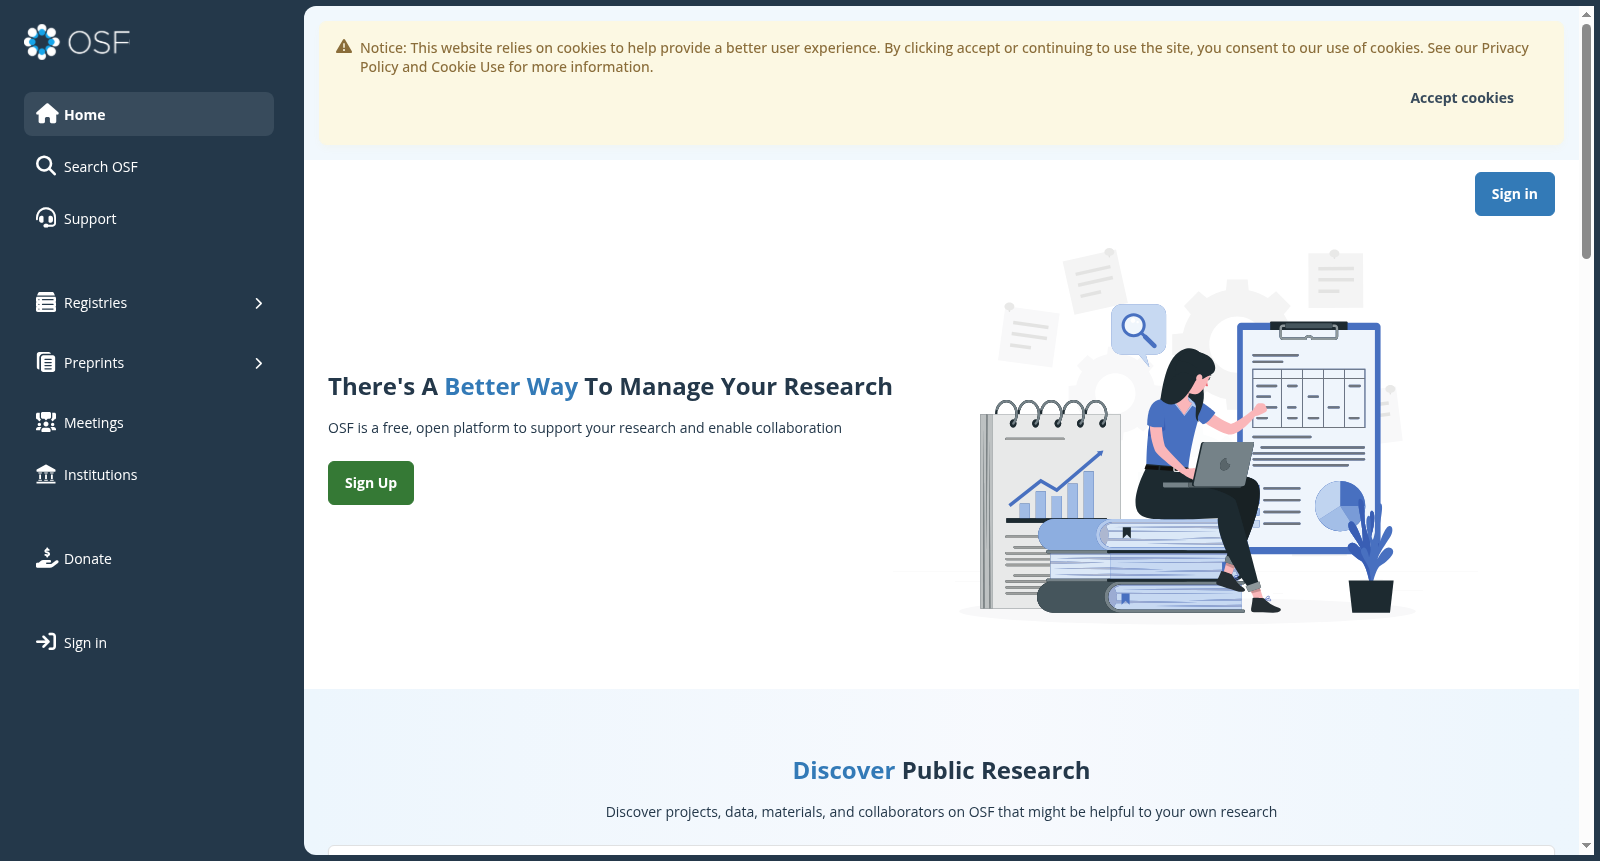1600x861 pixels.
Task: Click the Donate hand icon
Action: coord(46,558)
